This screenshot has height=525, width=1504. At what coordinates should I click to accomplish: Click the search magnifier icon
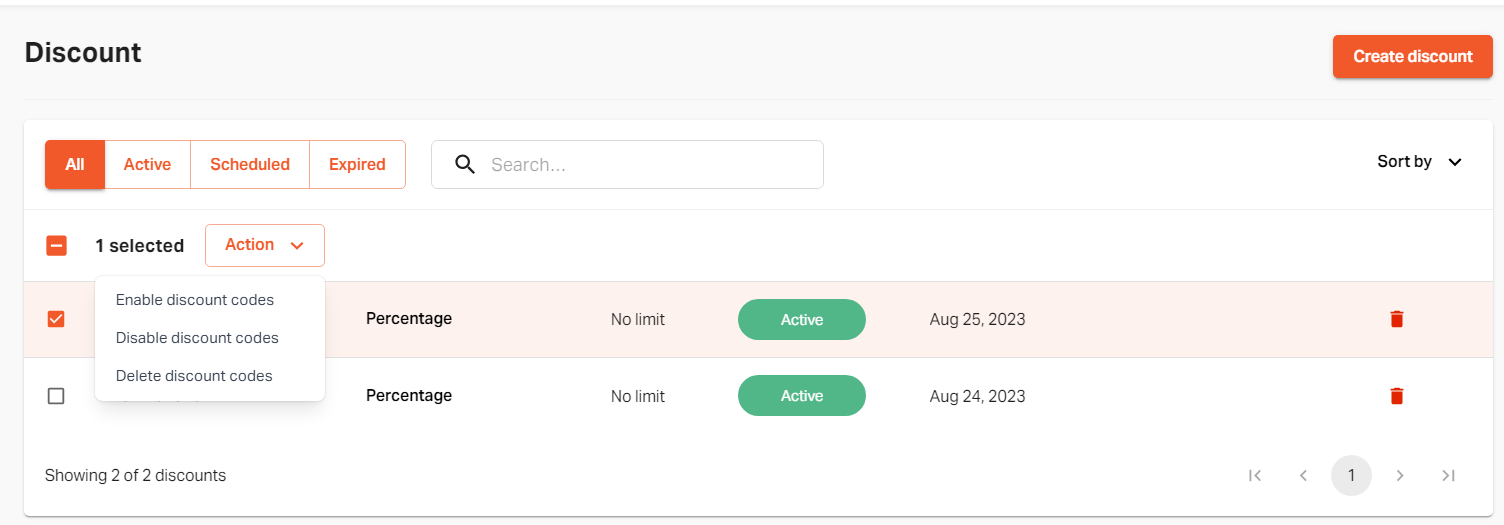tap(464, 165)
